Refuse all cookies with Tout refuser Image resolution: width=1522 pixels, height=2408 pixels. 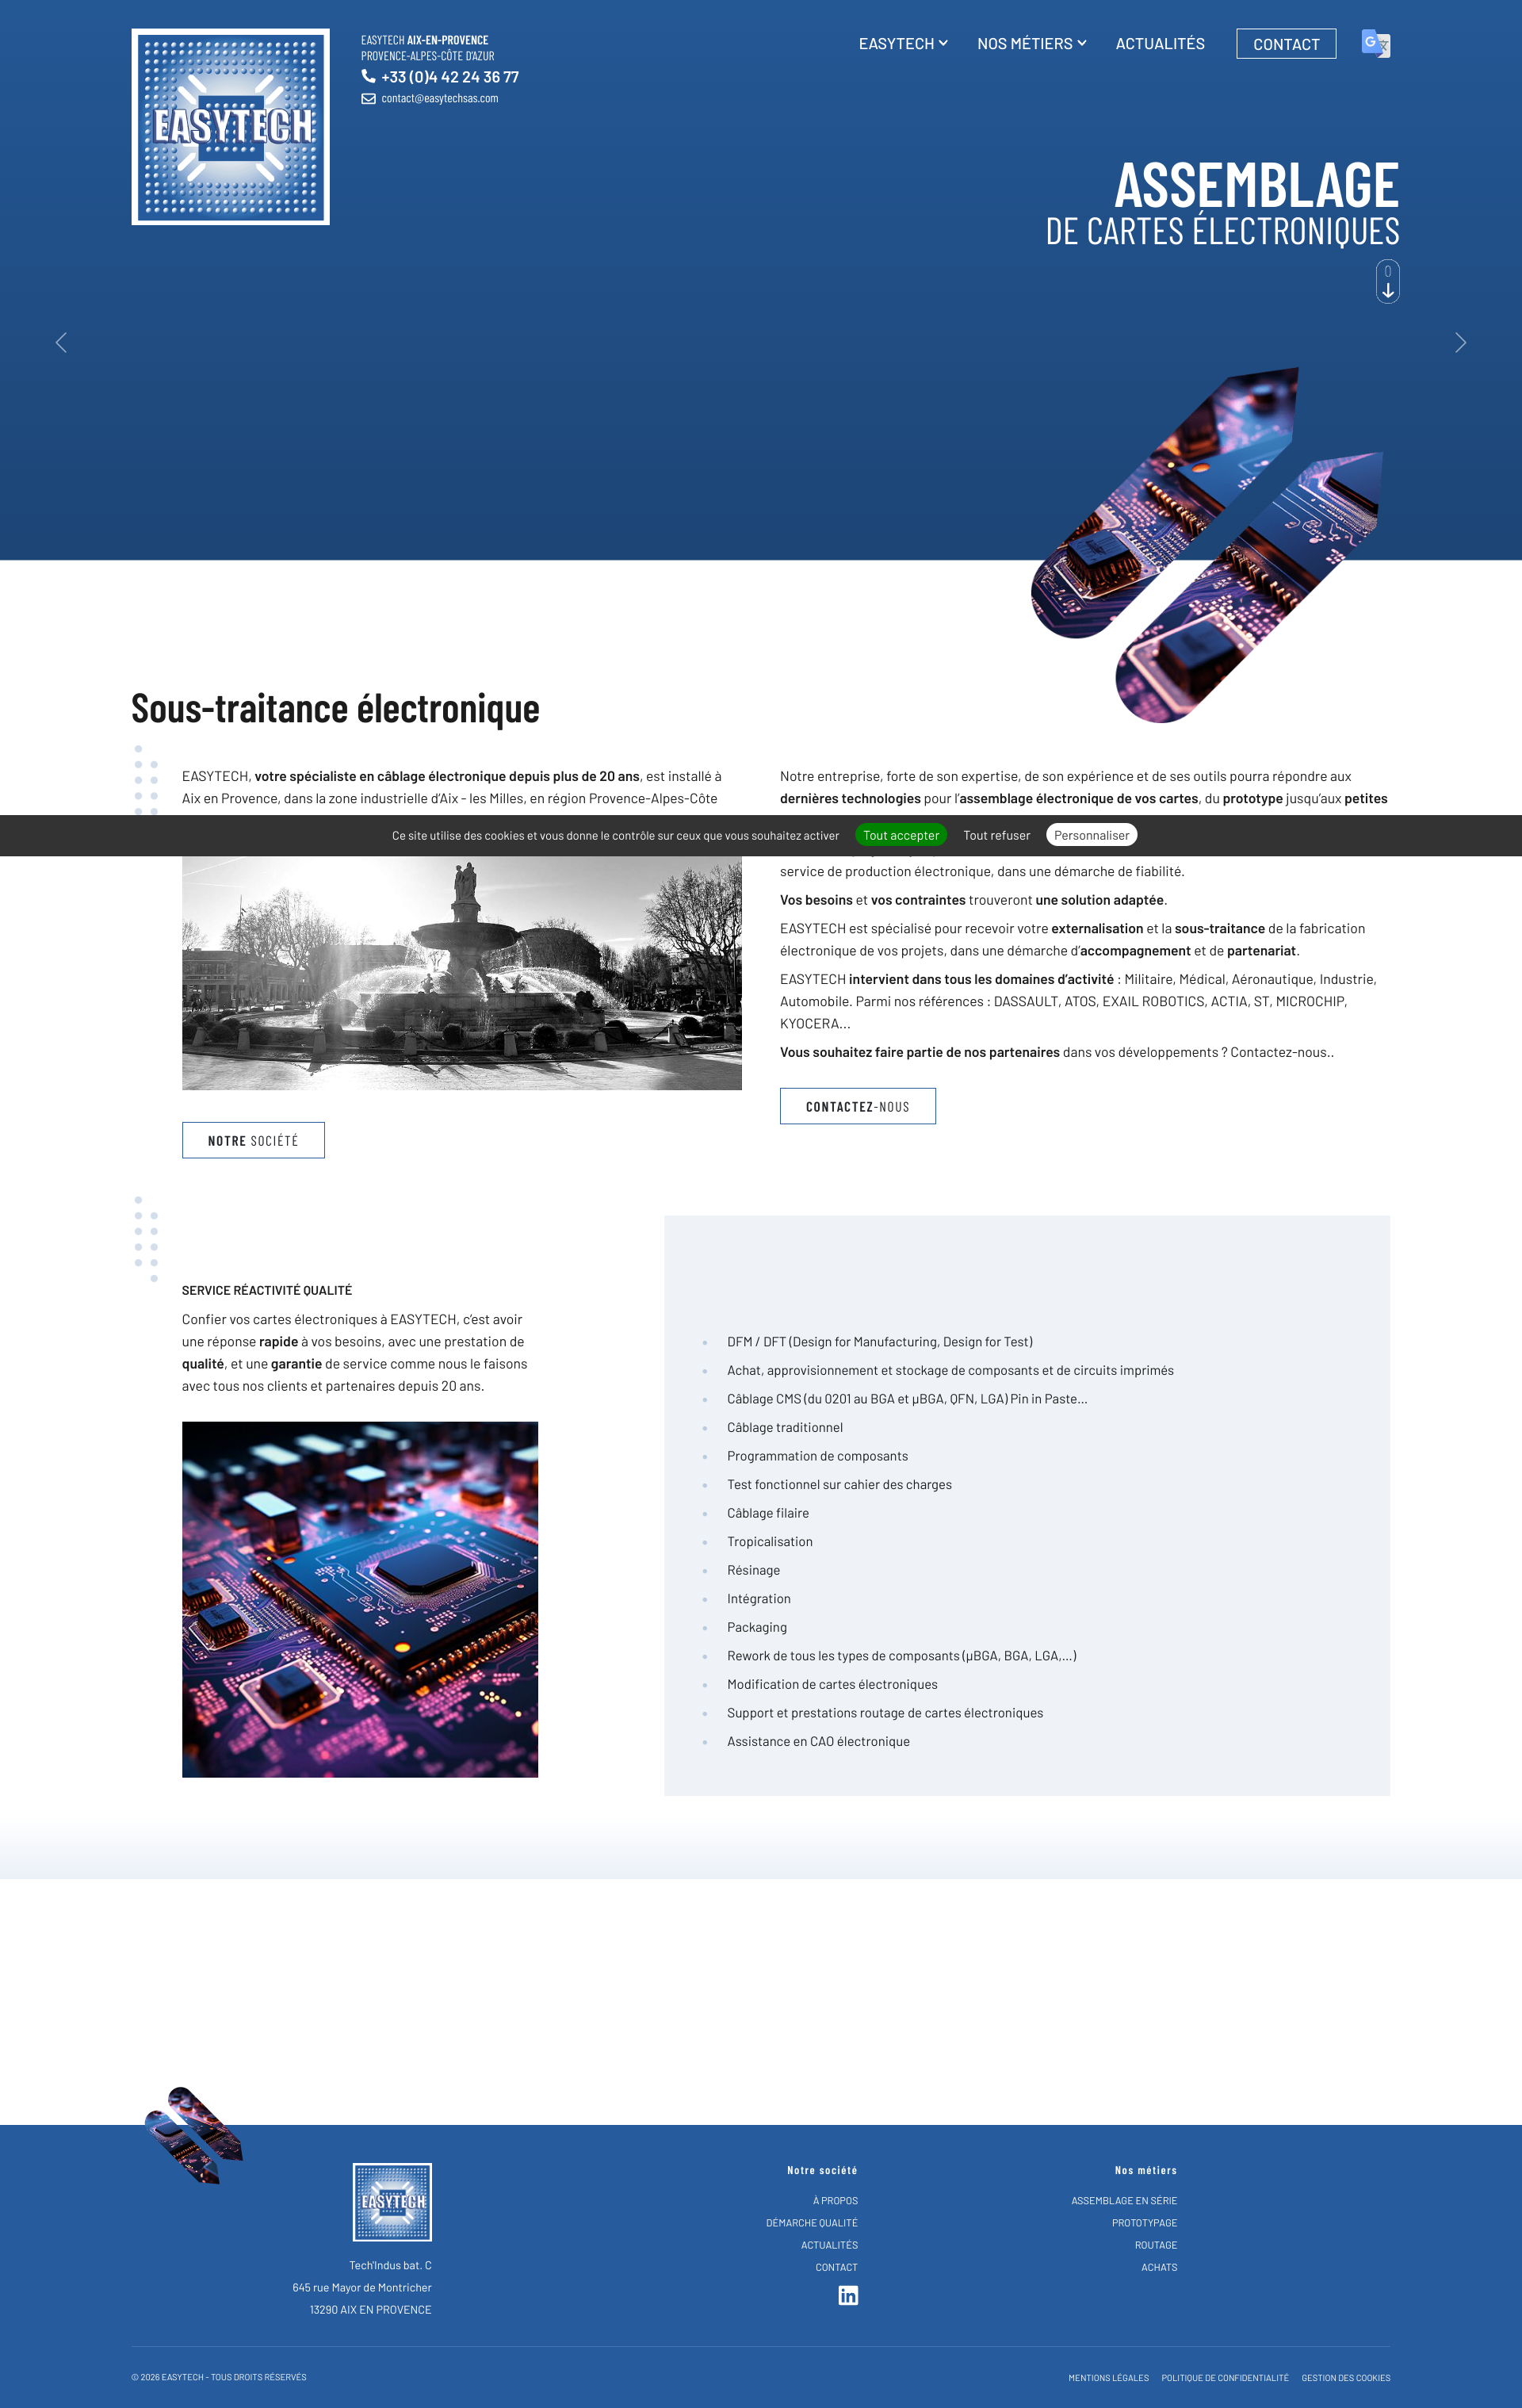[x=996, y=835]
